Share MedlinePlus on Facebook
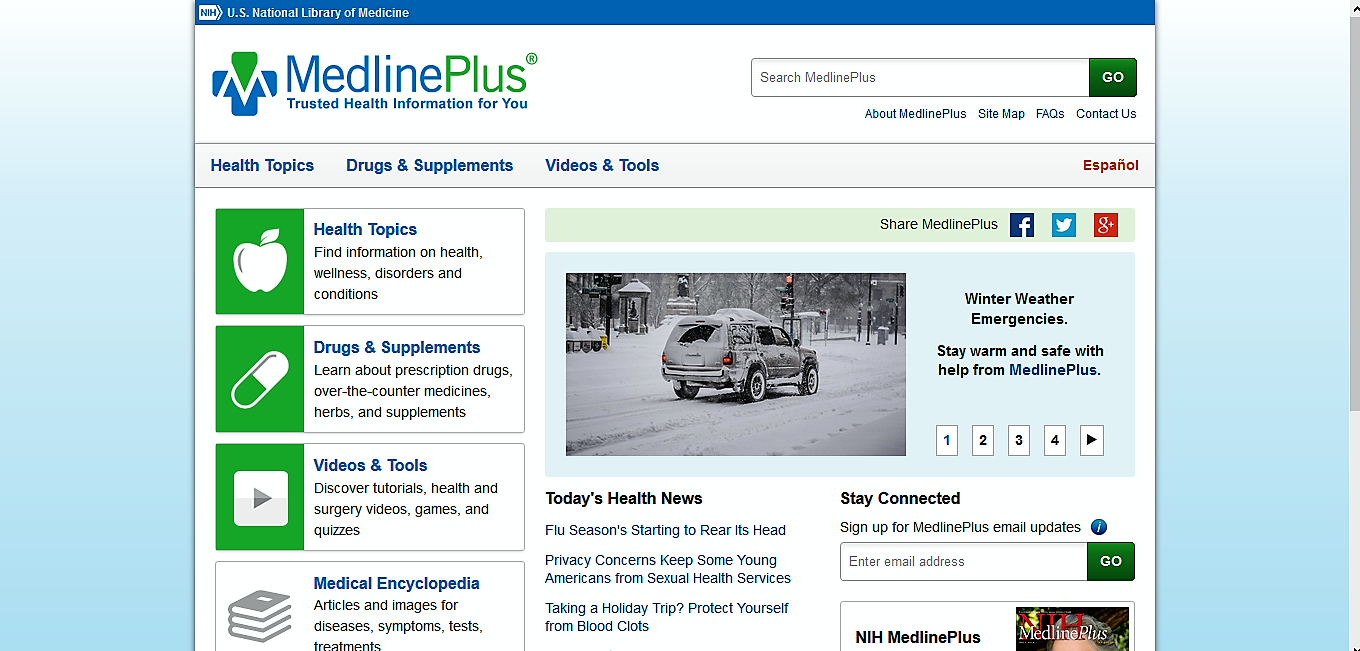1360x651 pixels. 1022,225
